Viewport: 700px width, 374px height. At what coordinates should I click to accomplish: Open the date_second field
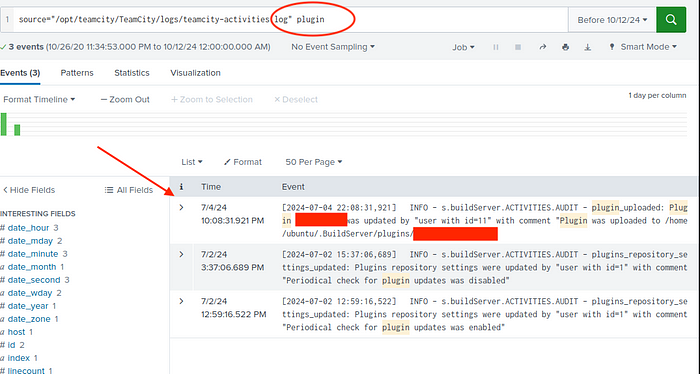(x=33, y=280)
